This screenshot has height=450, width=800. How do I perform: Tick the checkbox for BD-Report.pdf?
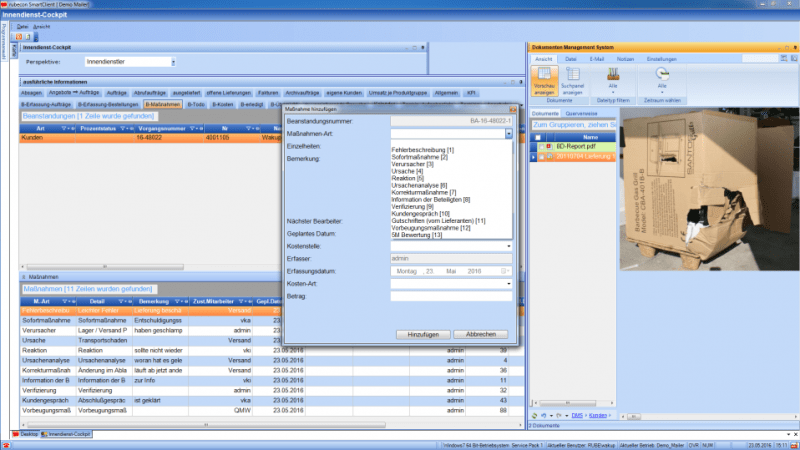coord(541,146)
